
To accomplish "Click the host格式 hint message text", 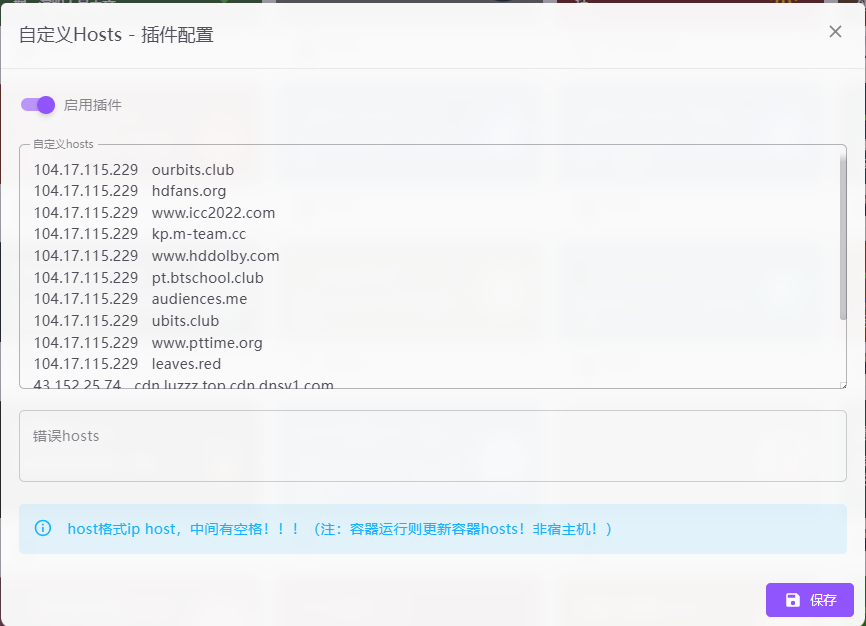I will coord(339,529).
